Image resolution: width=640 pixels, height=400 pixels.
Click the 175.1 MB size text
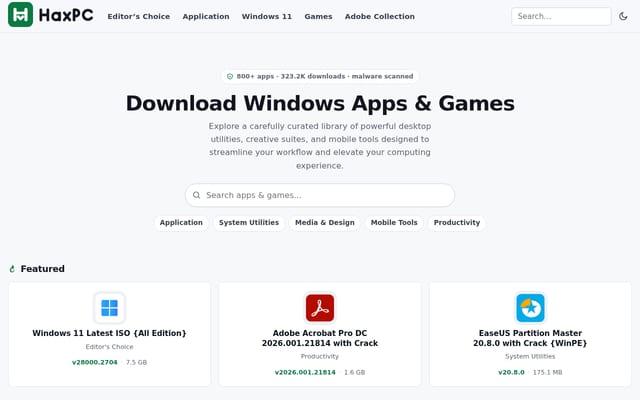(x=548, y=372)
